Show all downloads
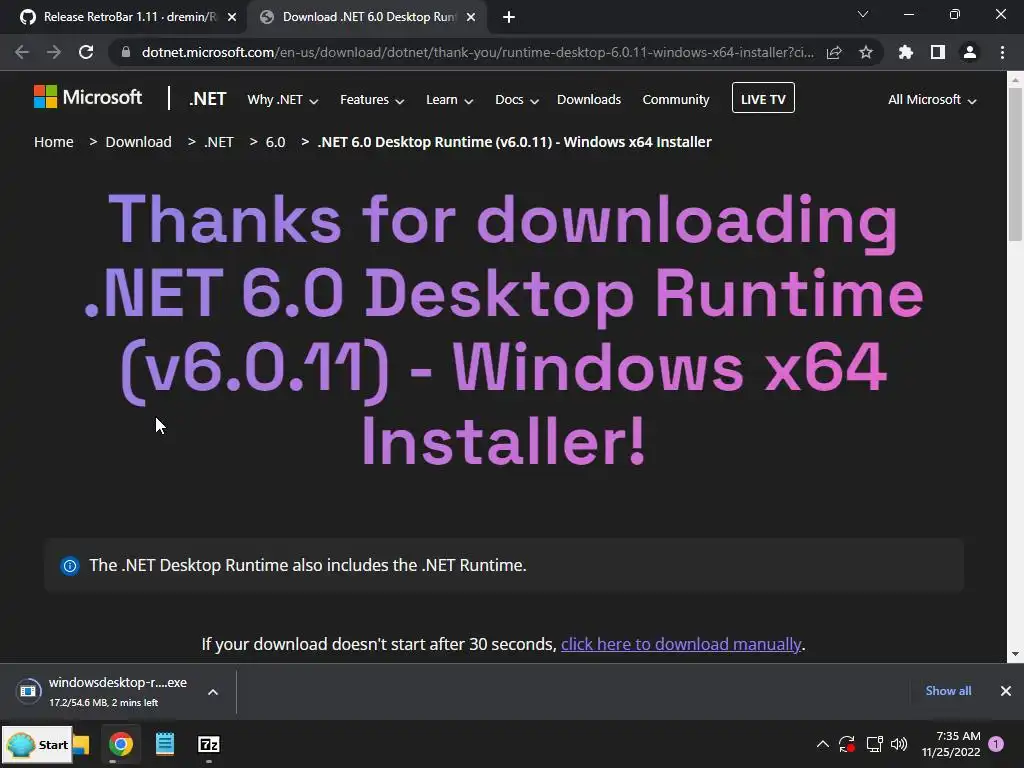 [x=948, y=691]
